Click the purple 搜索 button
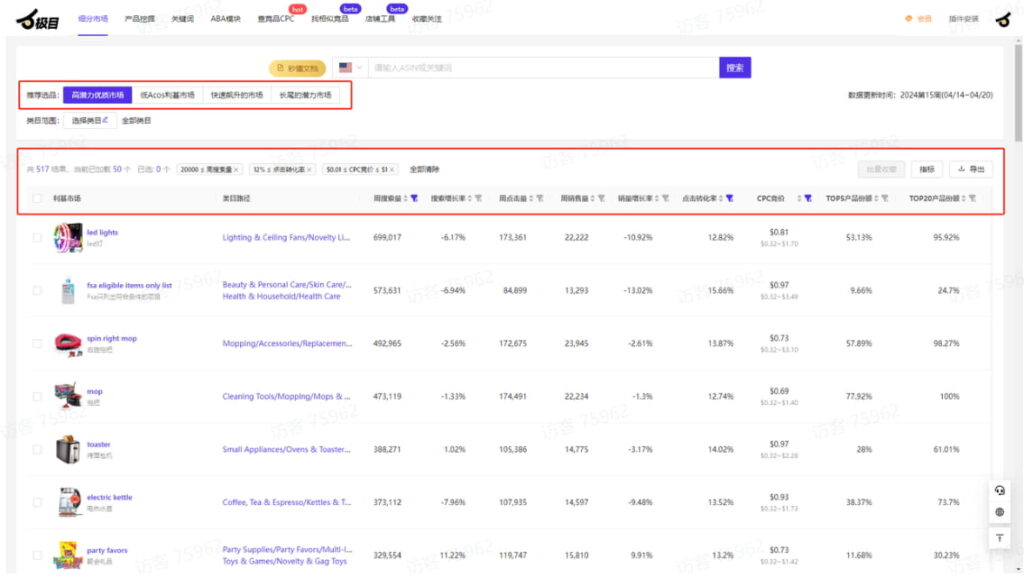 pyautogui.click(x=734, y=68)
